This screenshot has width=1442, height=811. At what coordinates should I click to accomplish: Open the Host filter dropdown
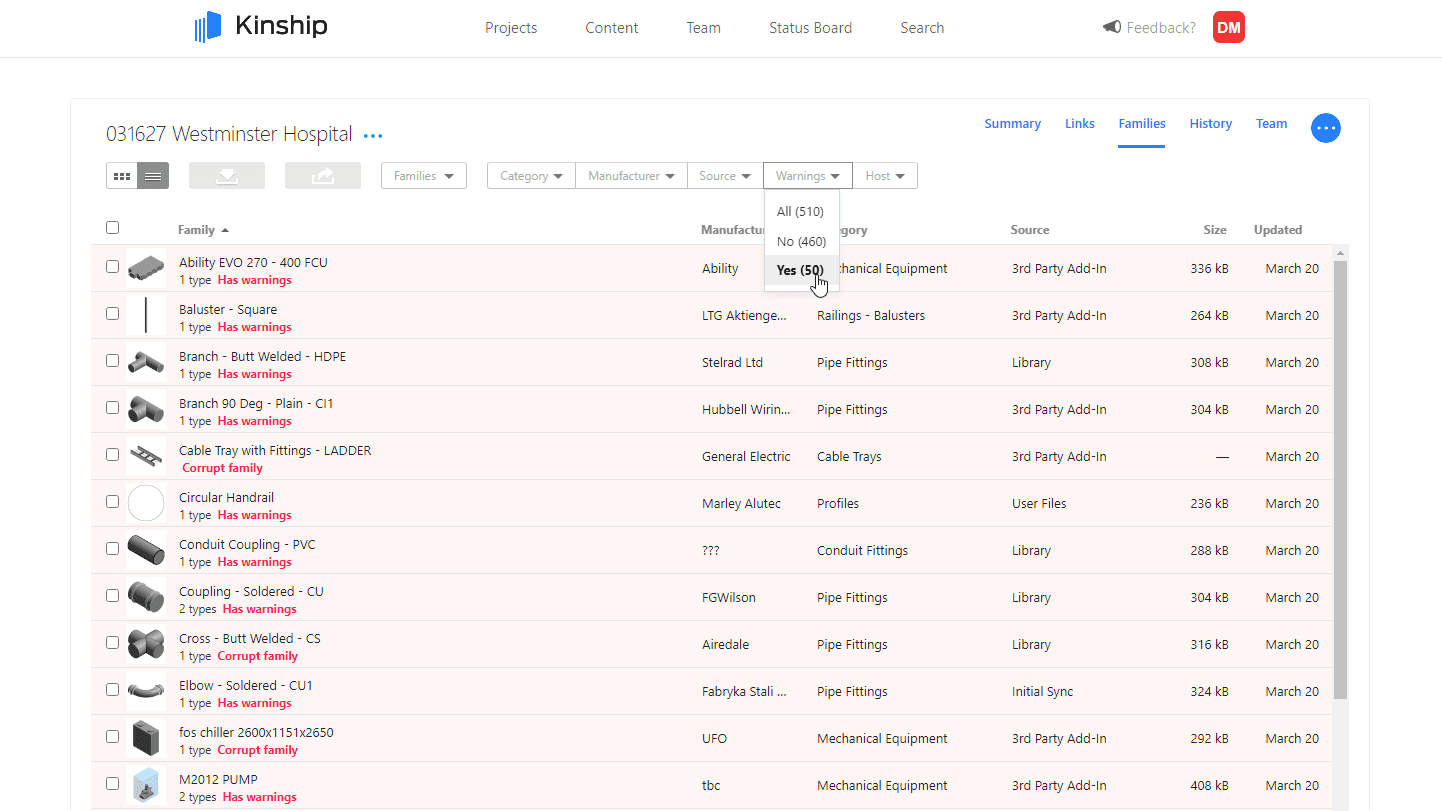point(885,175)
